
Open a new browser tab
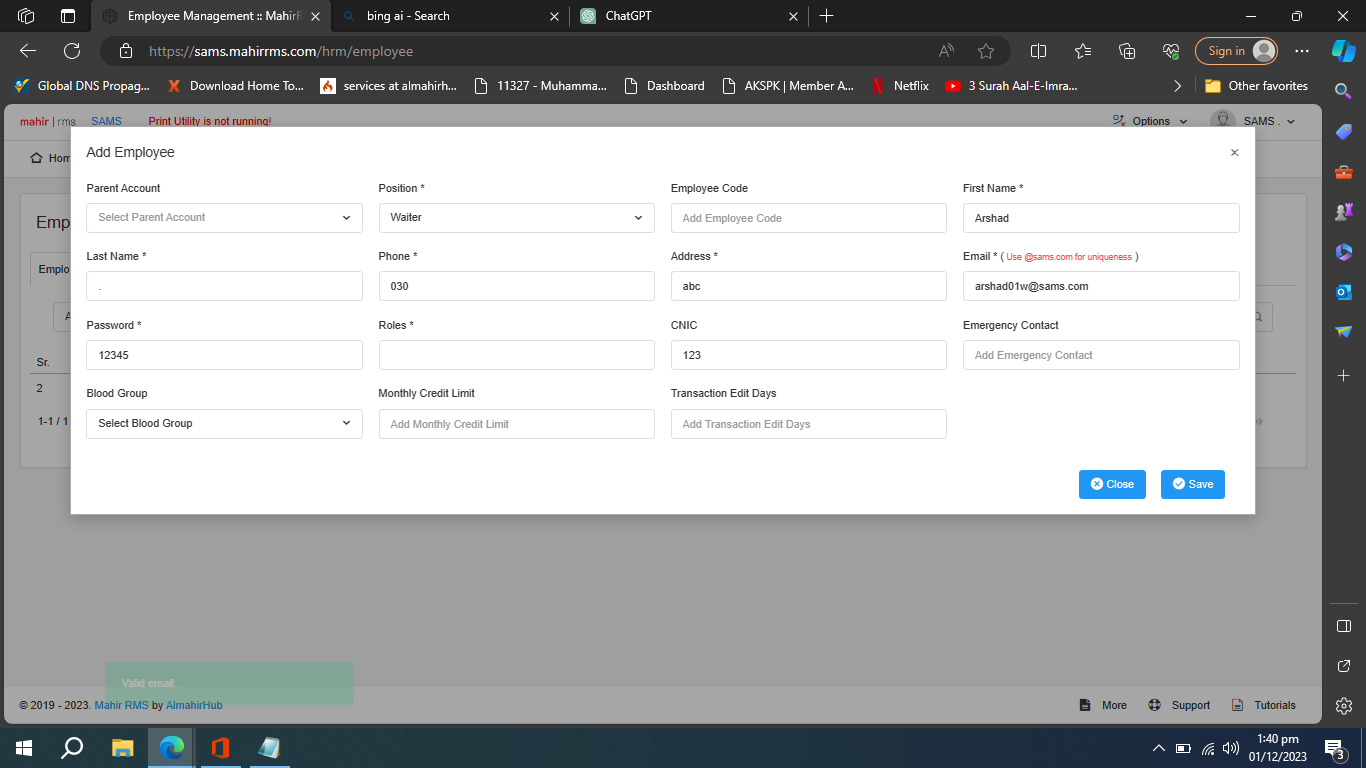coord(827,16)
